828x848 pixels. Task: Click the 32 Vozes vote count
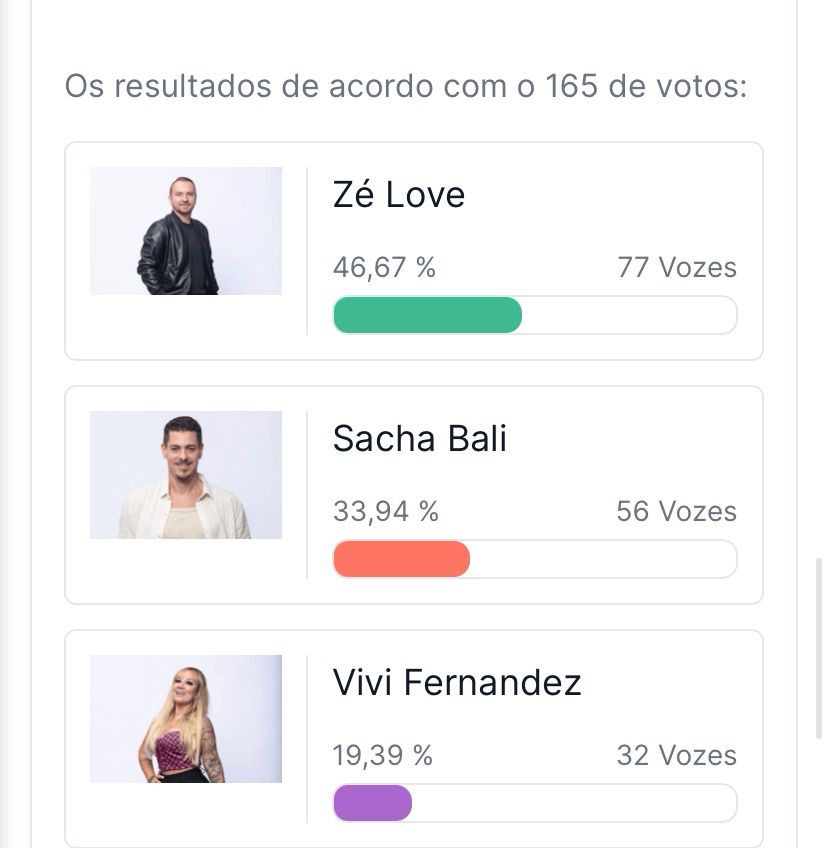tap(676, 756)
